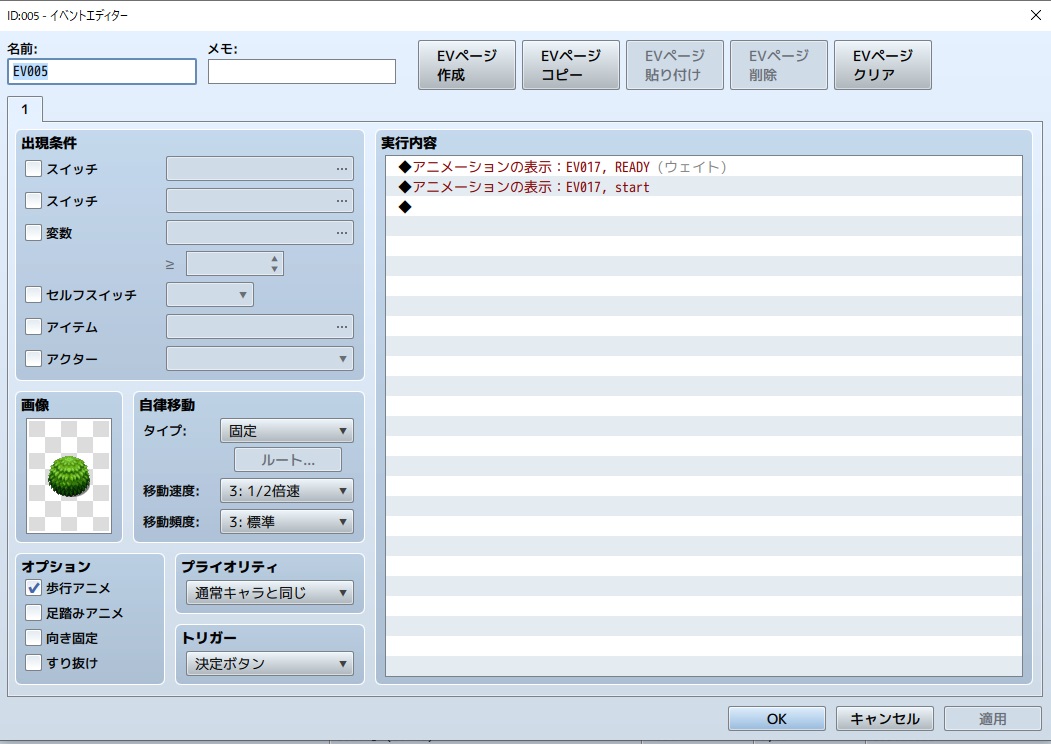The width and height of the screenshot is (1051, 744).
Task: Enable セルフスイッチ condition checkbox
Action: 34,294
